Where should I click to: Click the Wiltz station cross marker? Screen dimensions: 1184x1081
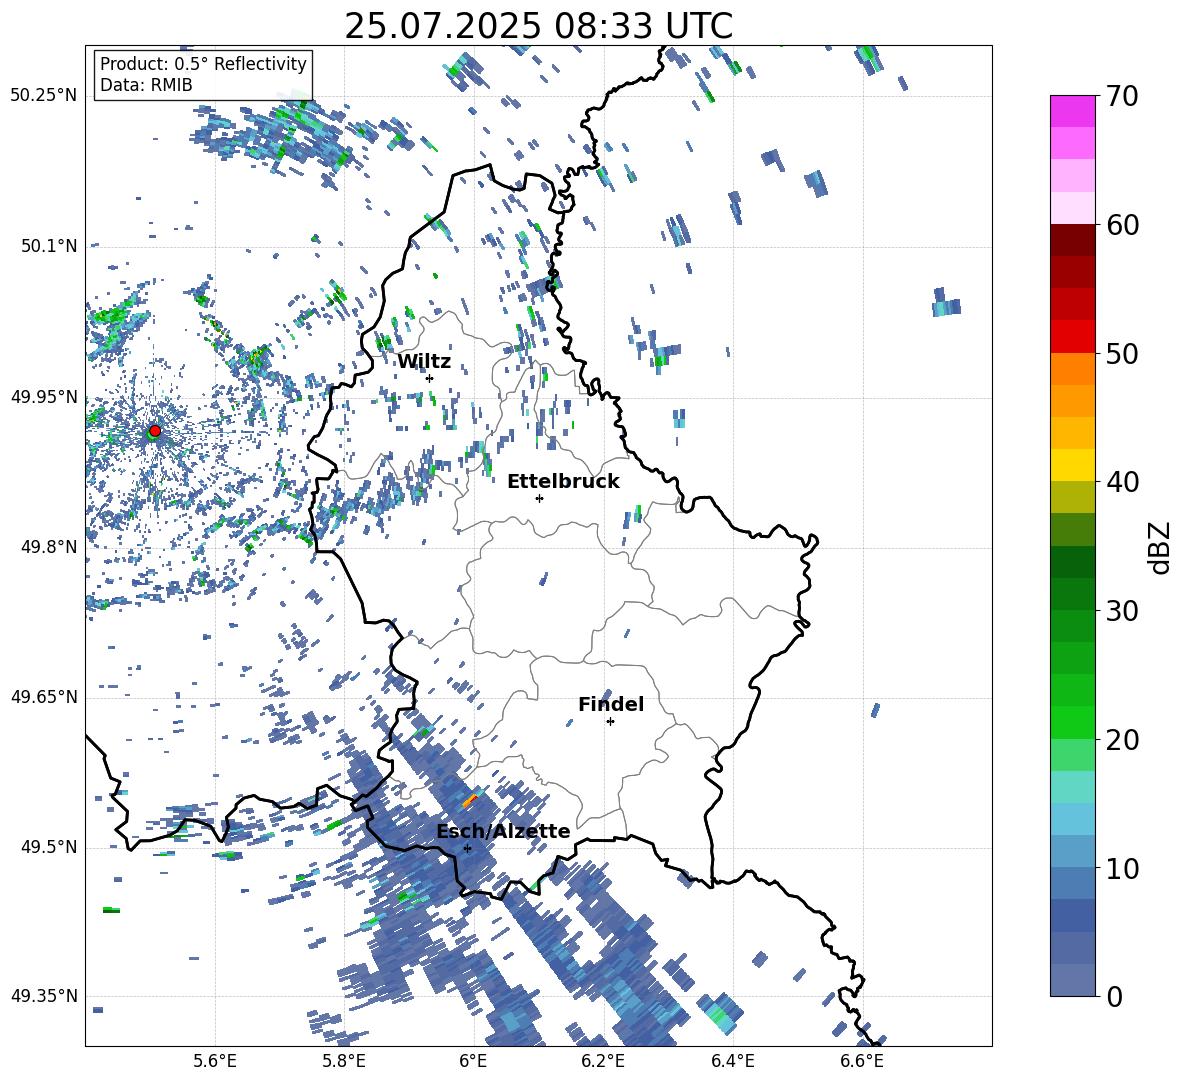pos(430,378)
